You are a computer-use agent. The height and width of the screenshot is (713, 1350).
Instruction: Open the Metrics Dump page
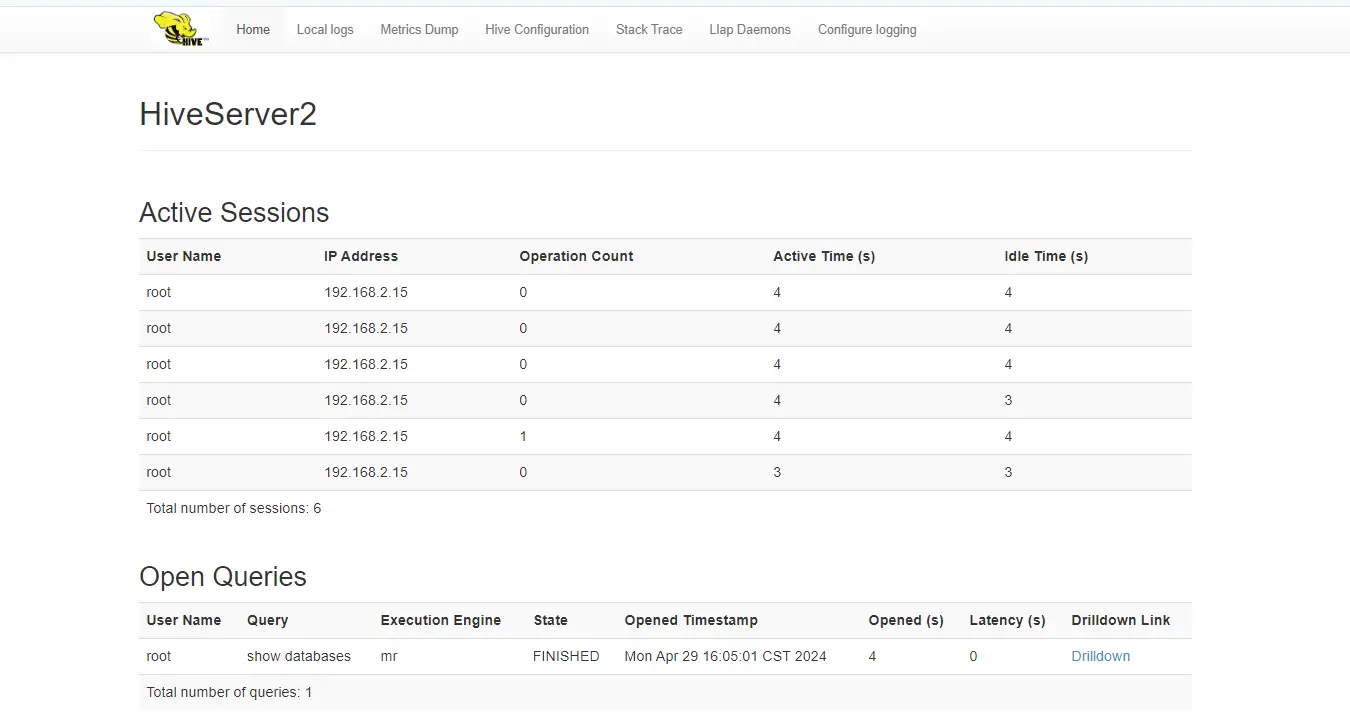point(419,30)
